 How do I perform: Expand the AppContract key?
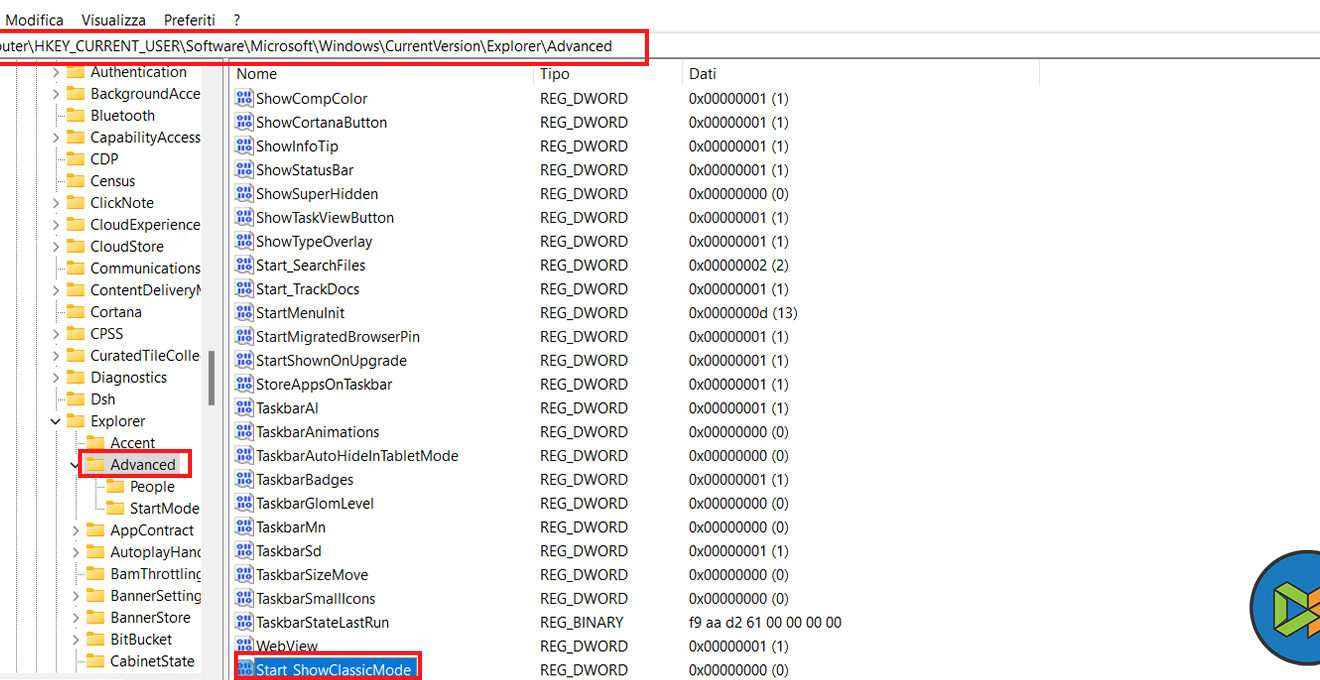pos(75,530)
